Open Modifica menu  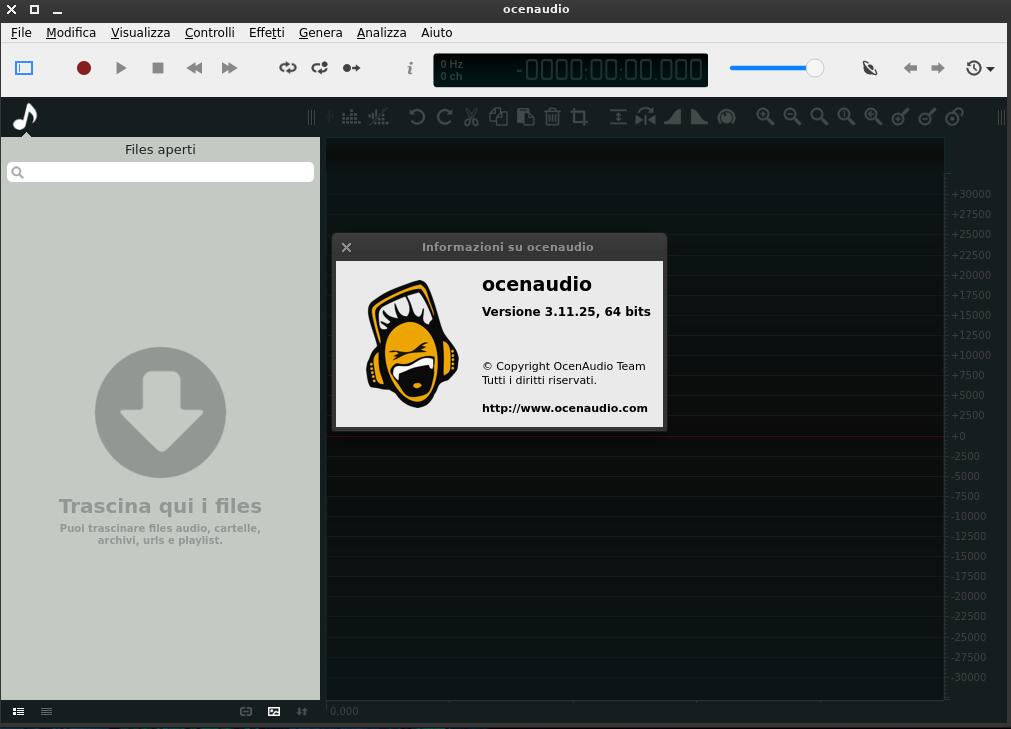pyautogui.click(x=71, y=32)
